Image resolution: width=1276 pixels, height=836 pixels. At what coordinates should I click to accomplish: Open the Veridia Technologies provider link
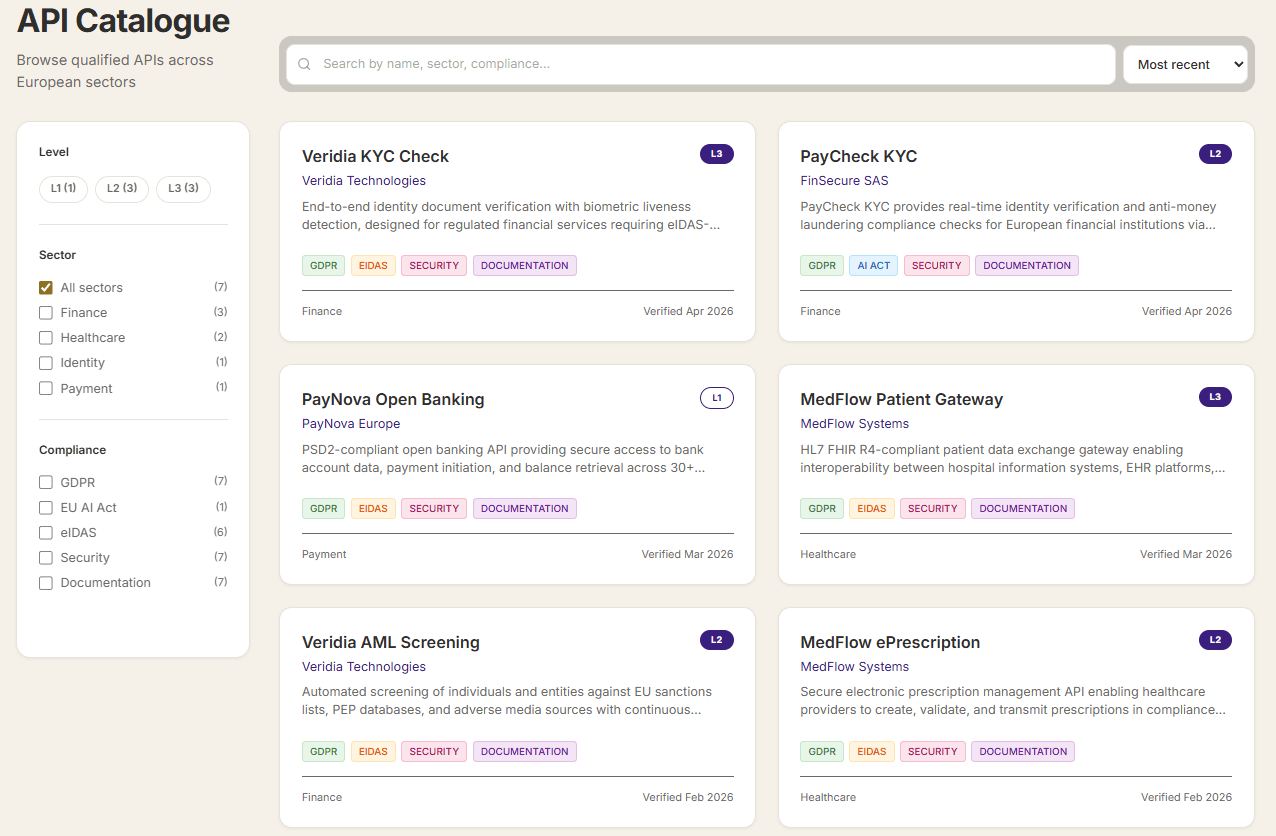(x=363, y=181)
